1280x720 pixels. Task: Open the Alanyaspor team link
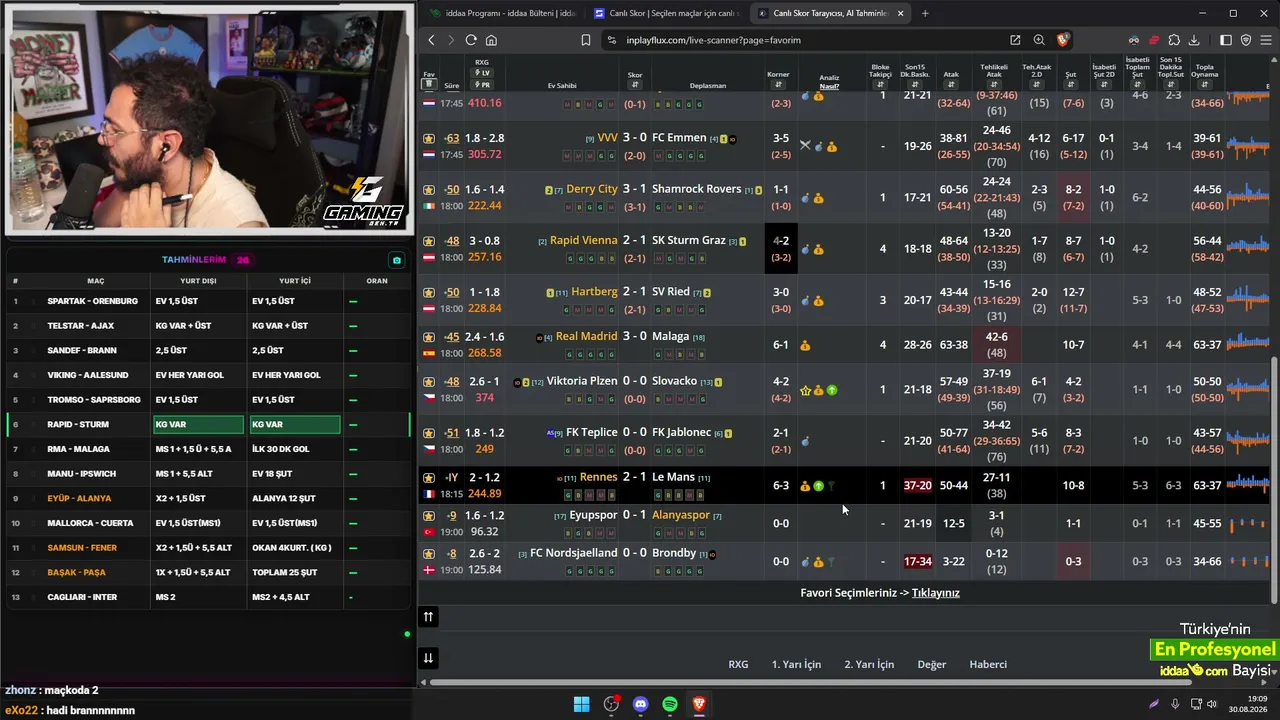(681, 515)
